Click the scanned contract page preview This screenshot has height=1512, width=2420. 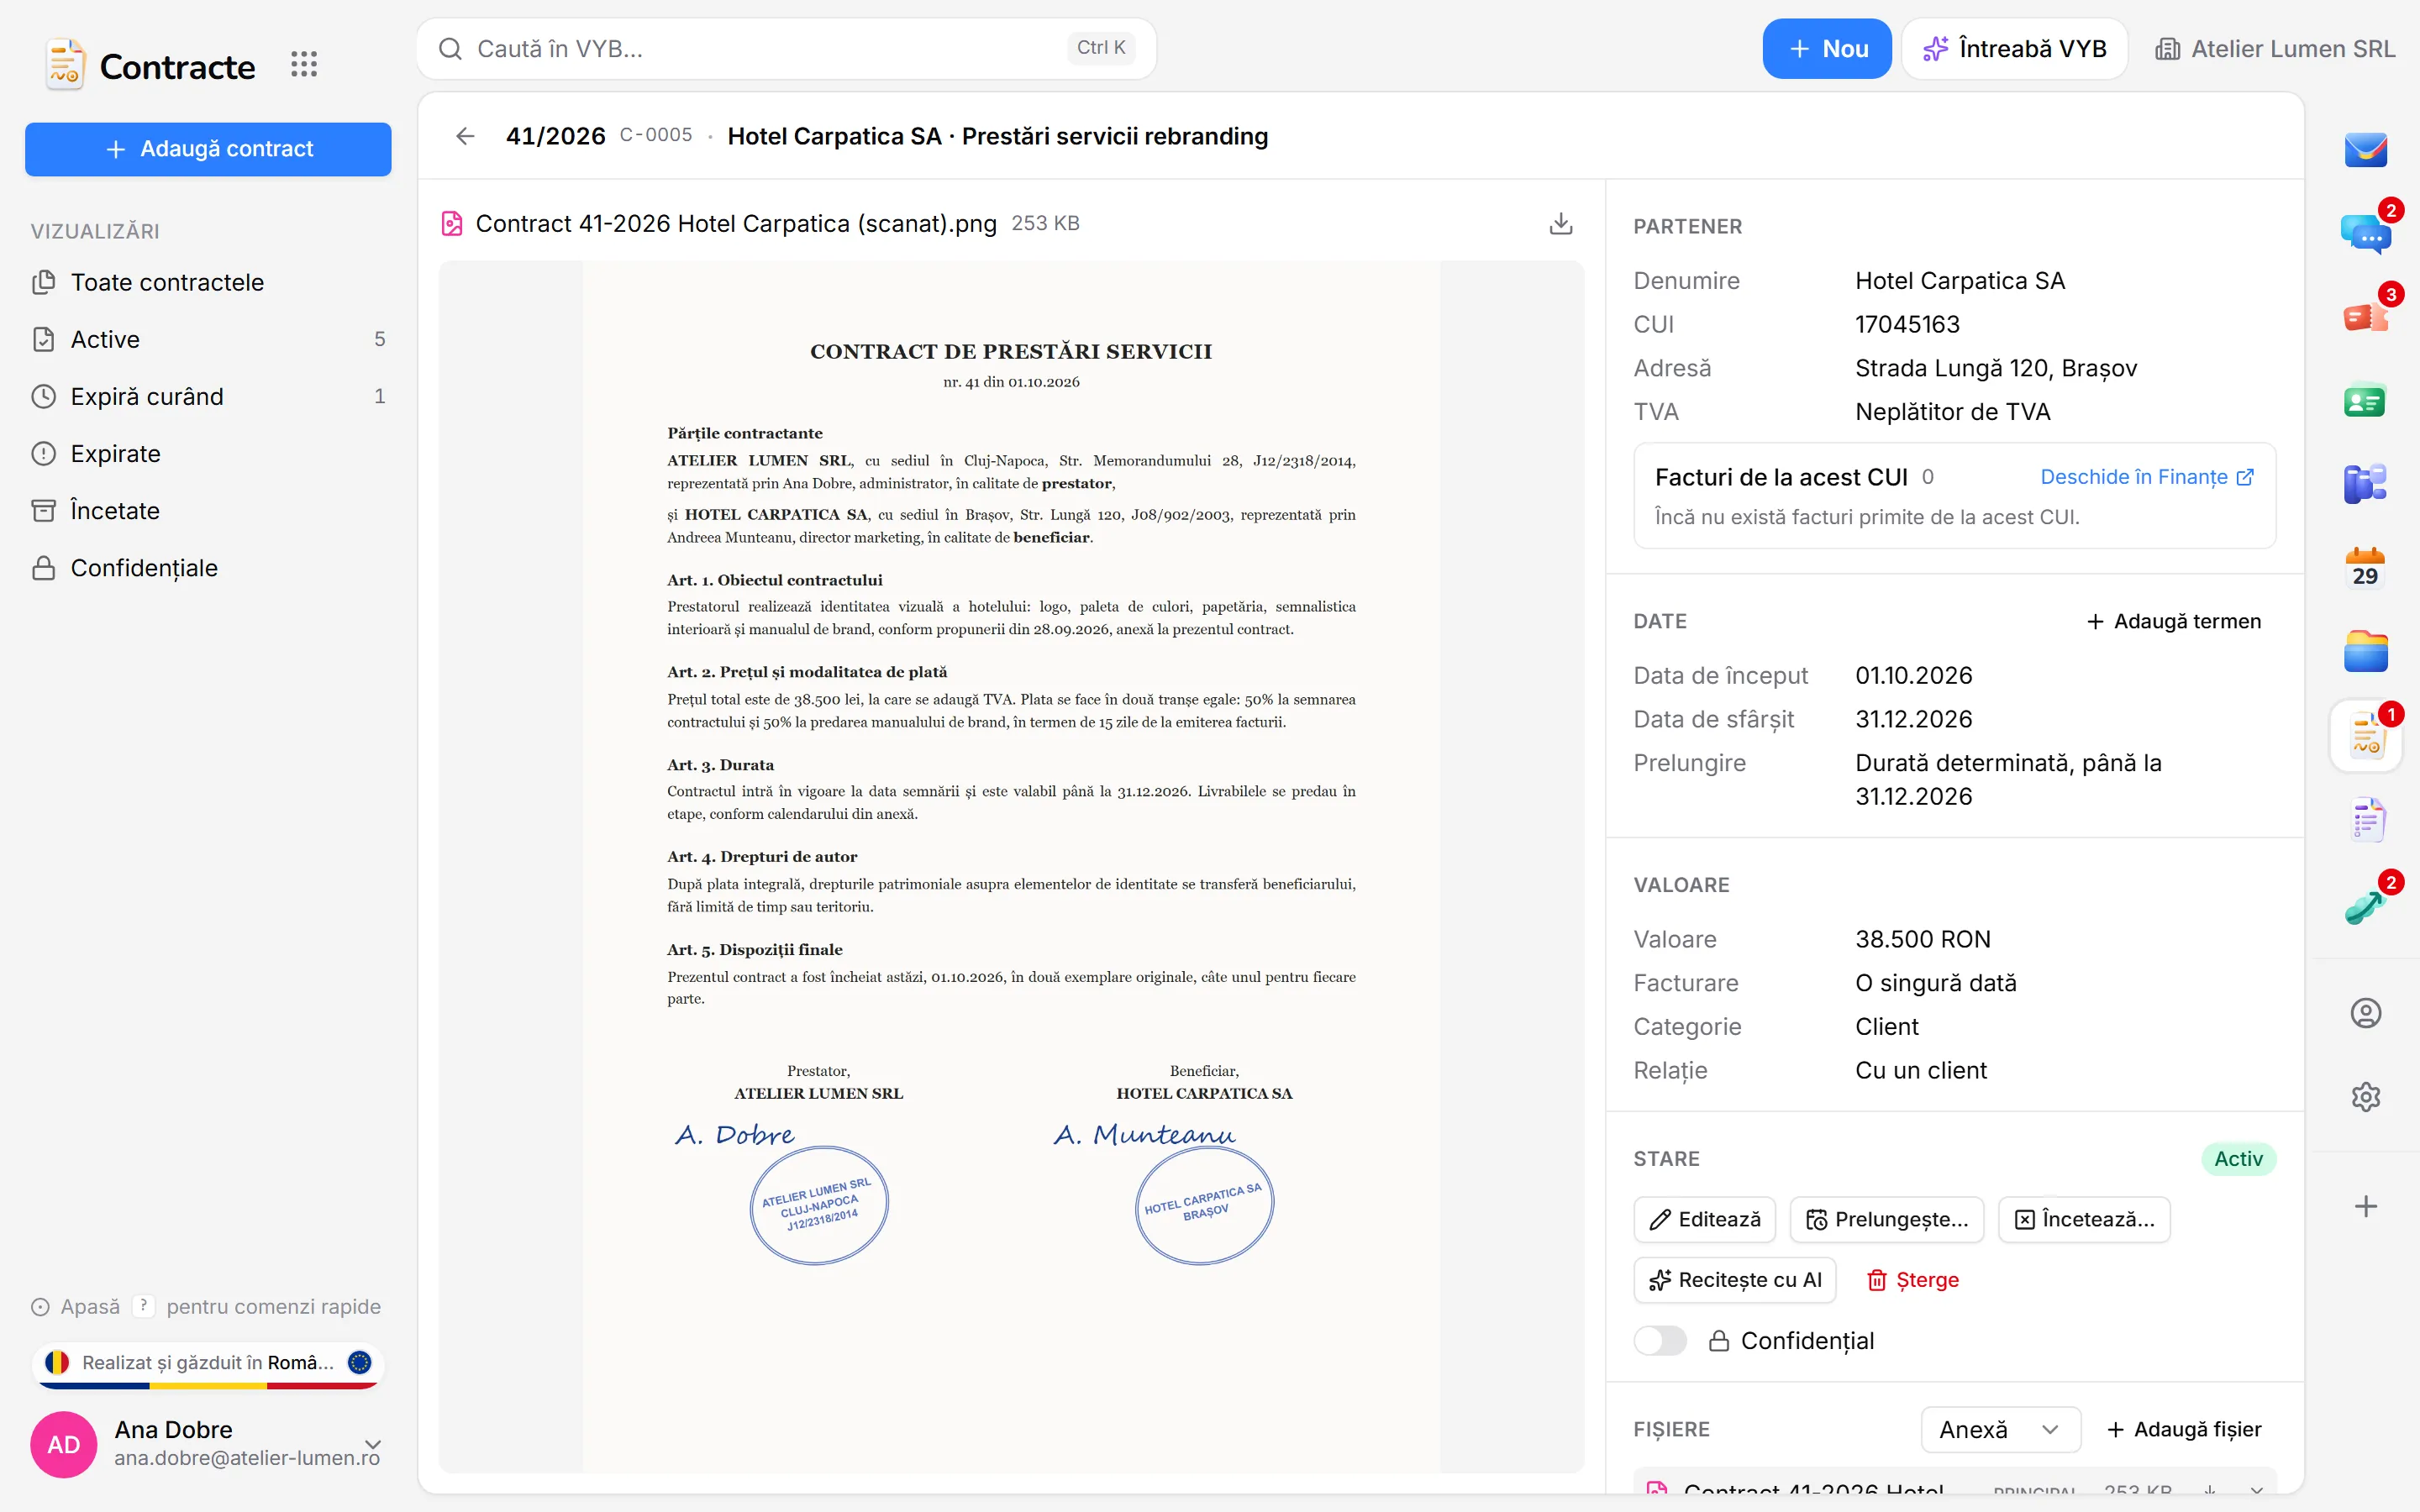[x=1011, y=866]
